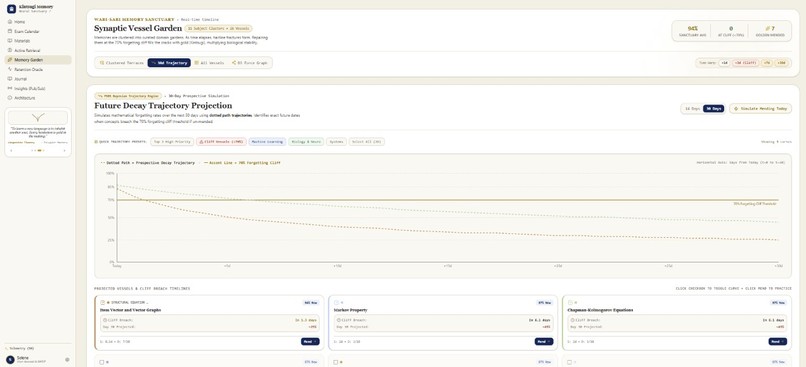
Task: Click the subject clusters badge beside title
Action: 218,29
